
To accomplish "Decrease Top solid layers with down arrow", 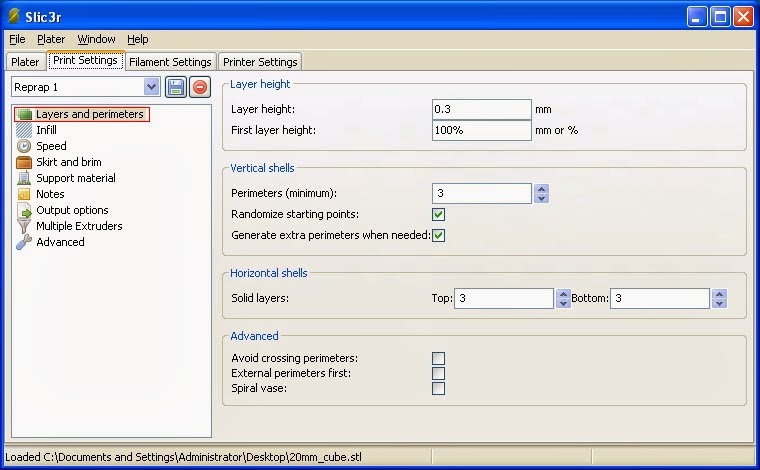I will (x=563, y=304).
